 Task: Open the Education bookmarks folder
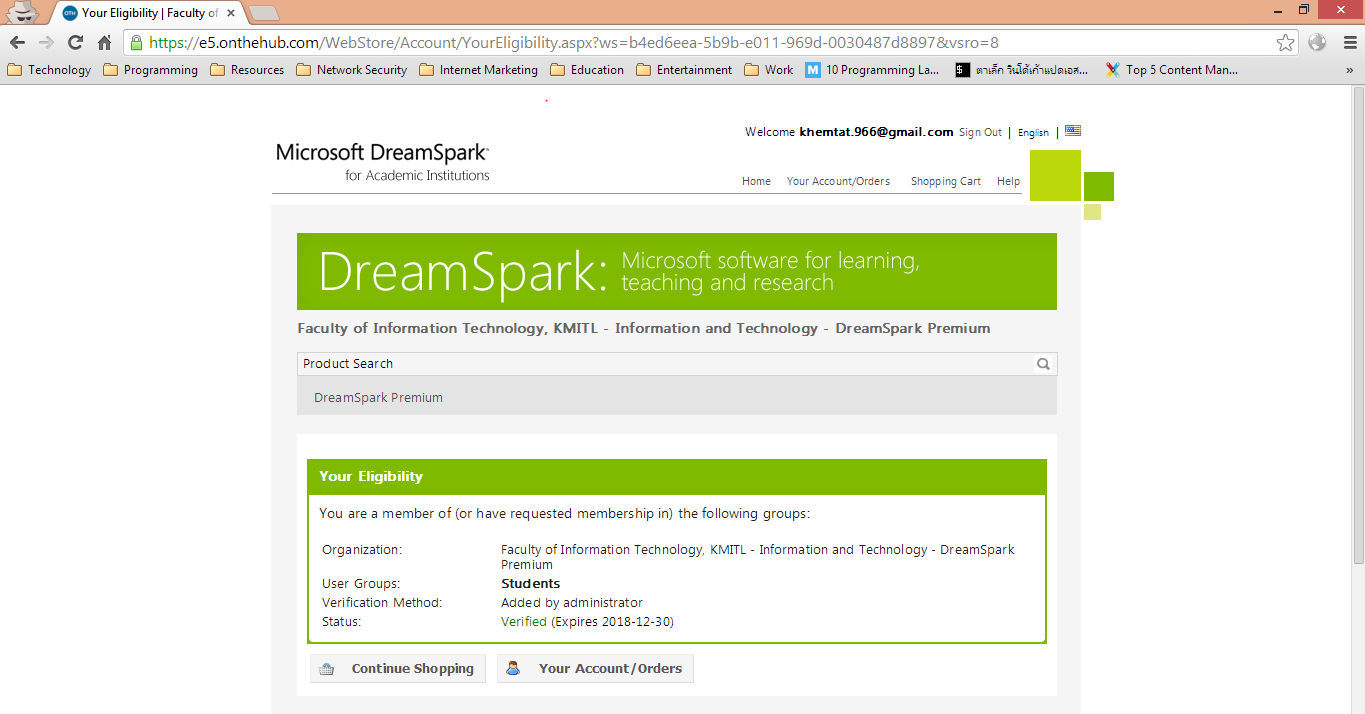point(587,70)
